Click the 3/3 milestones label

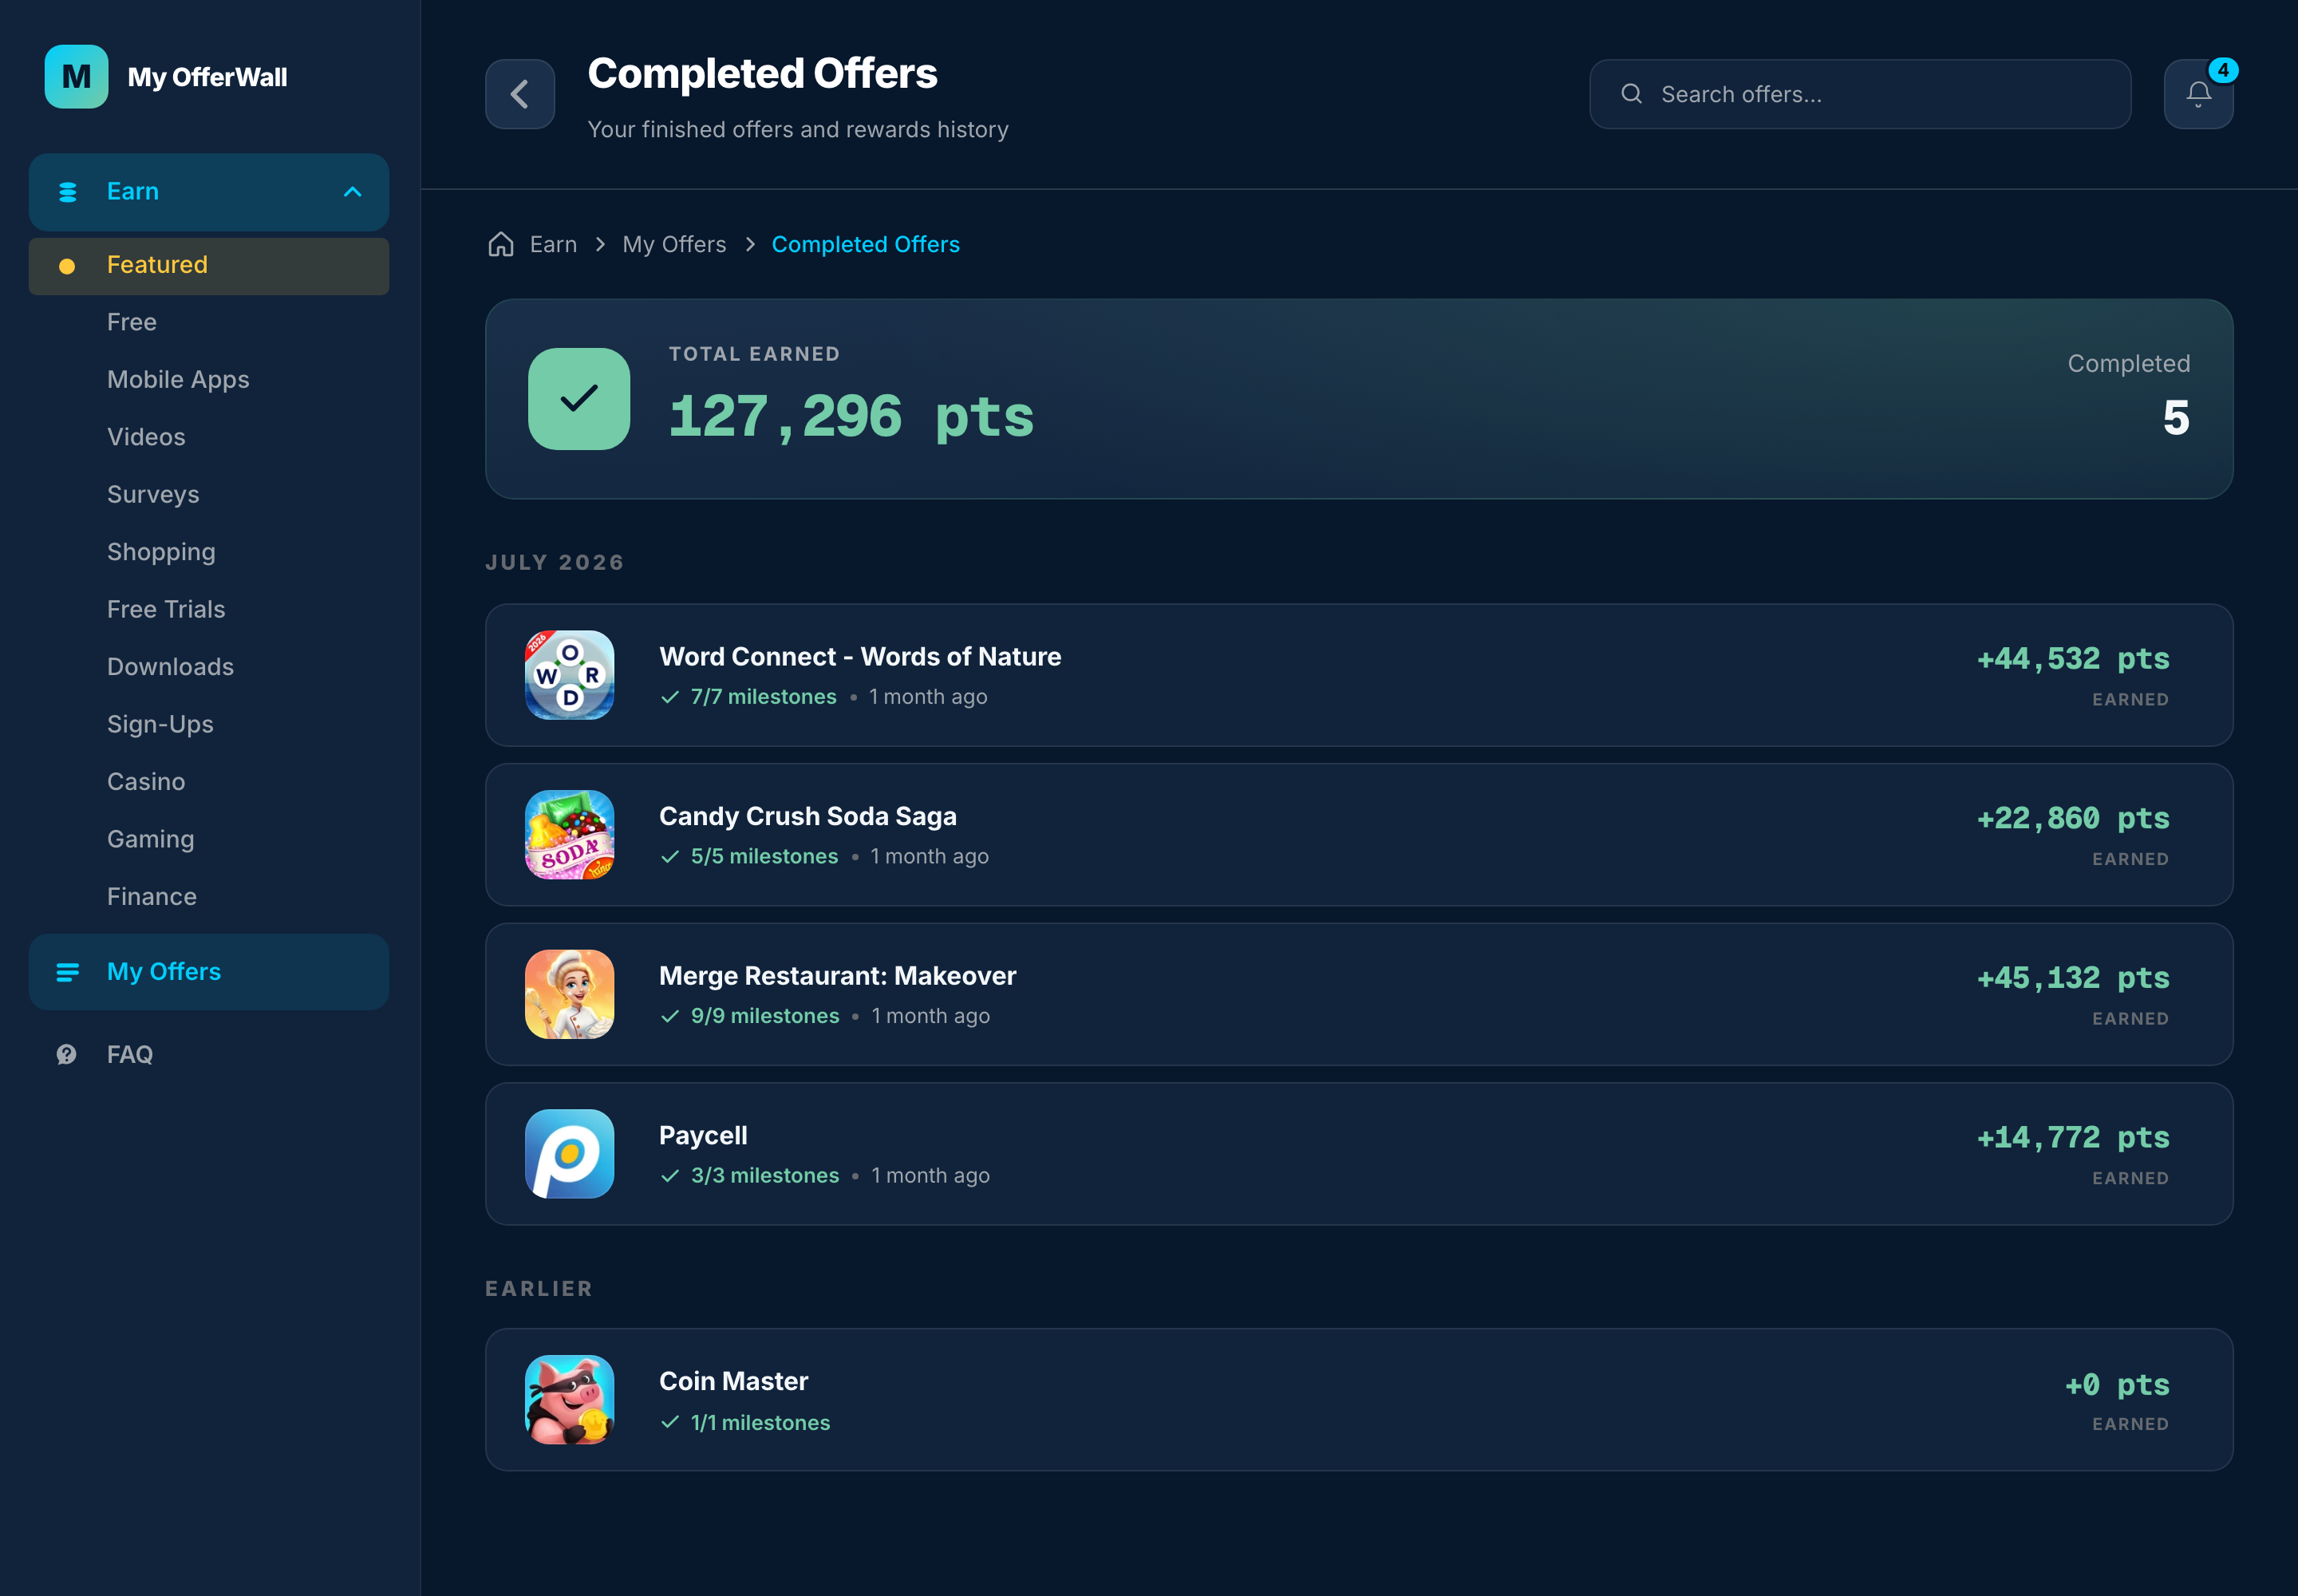[x=765, y=1176]
